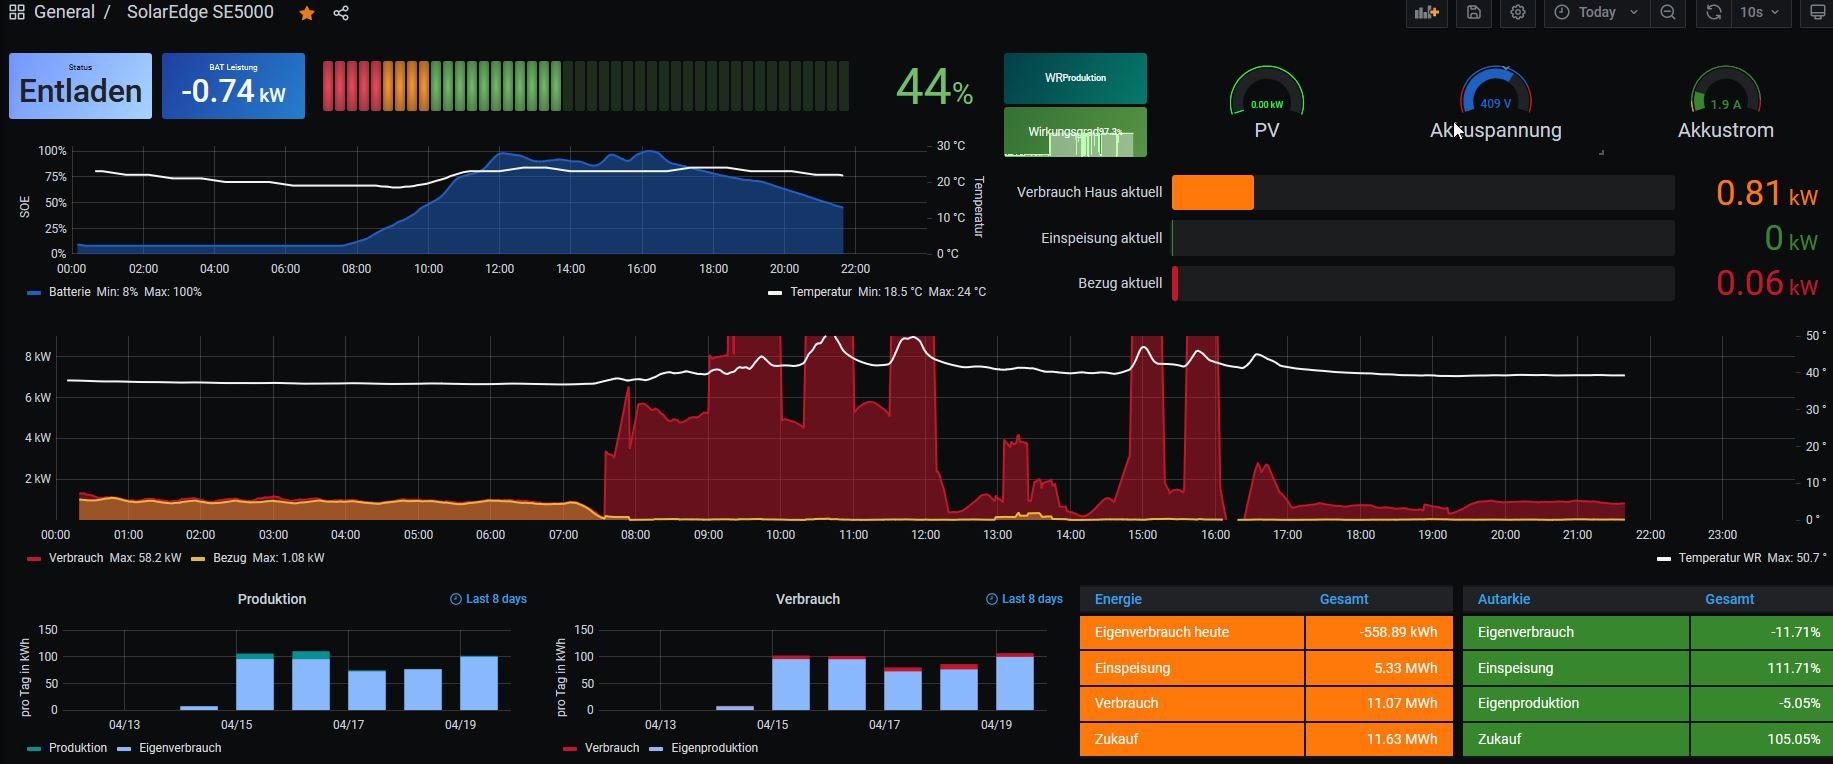Share the dashboard via share icon
1833x764 pixels.
[x=341, y=13]
